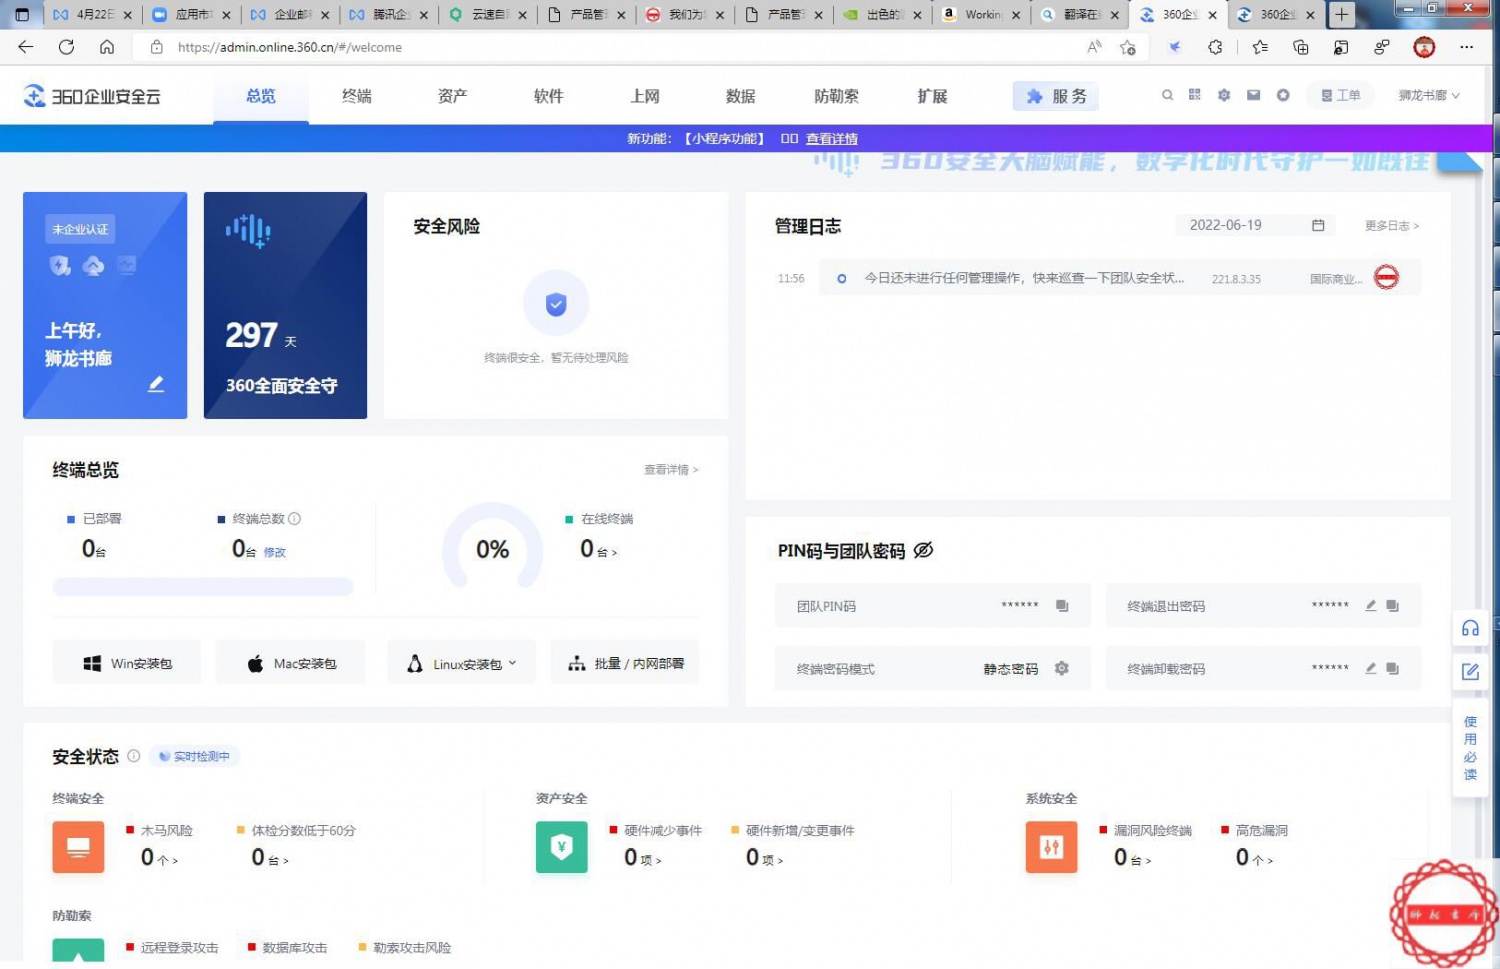The height and width of the screenshot is (969, 1500).
Task: Click the orange 系统安全 icon
Action: pos(1051,847)
